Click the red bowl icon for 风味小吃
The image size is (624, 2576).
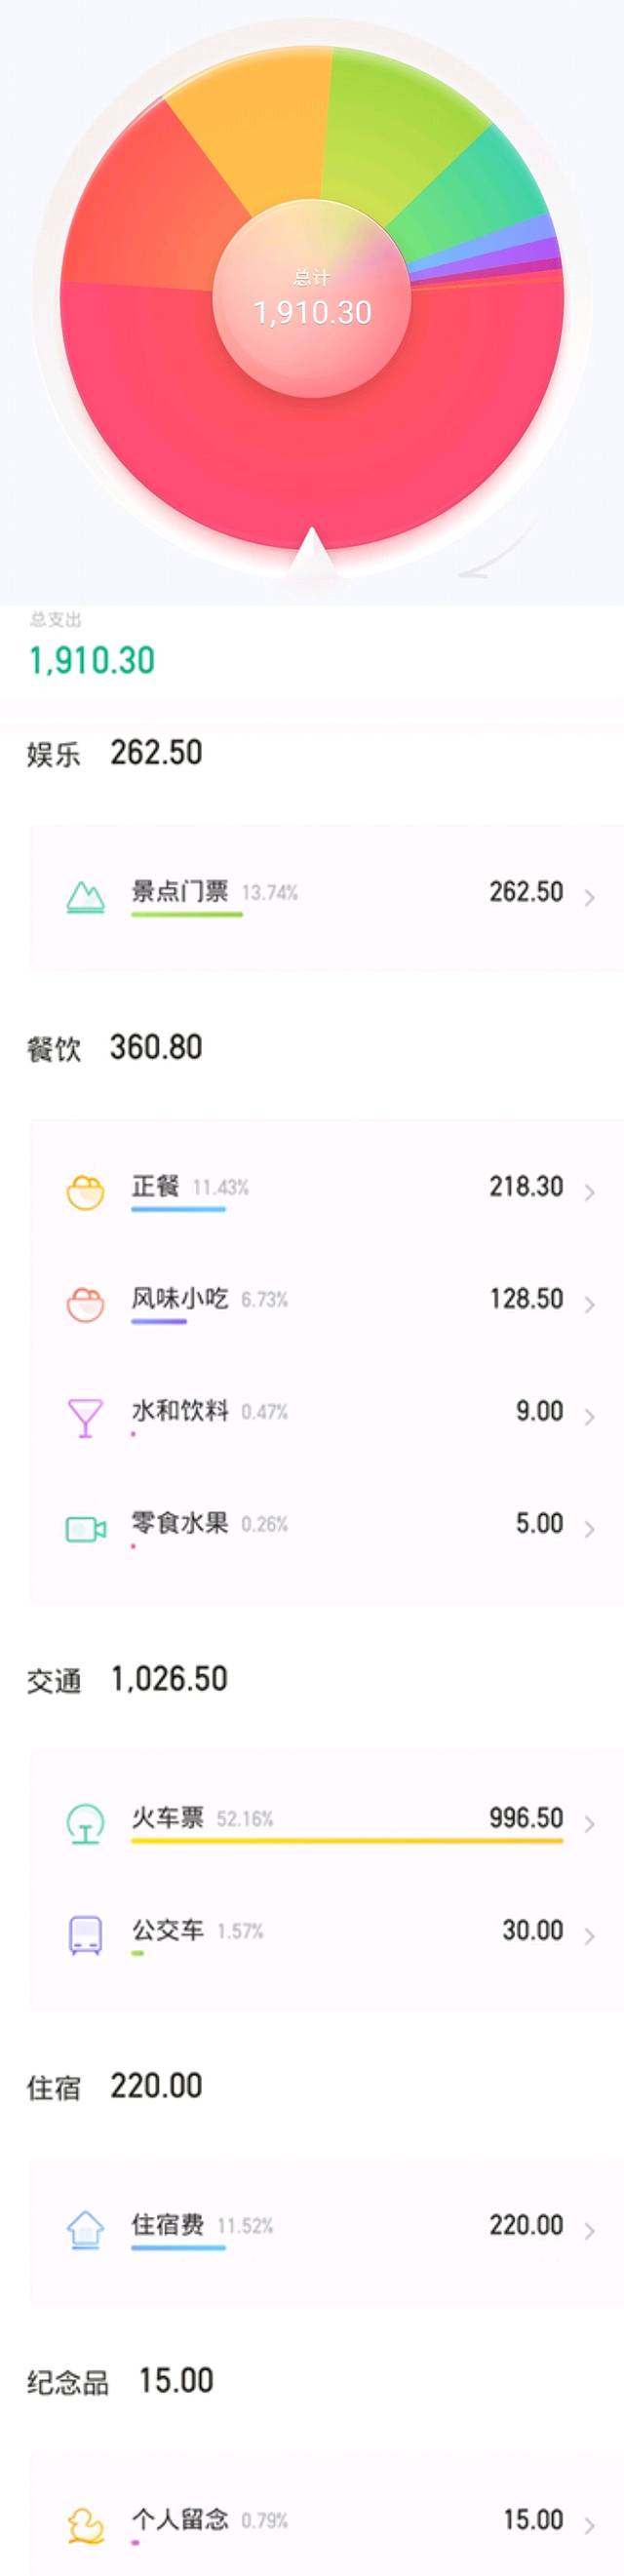coord(85,1304)
